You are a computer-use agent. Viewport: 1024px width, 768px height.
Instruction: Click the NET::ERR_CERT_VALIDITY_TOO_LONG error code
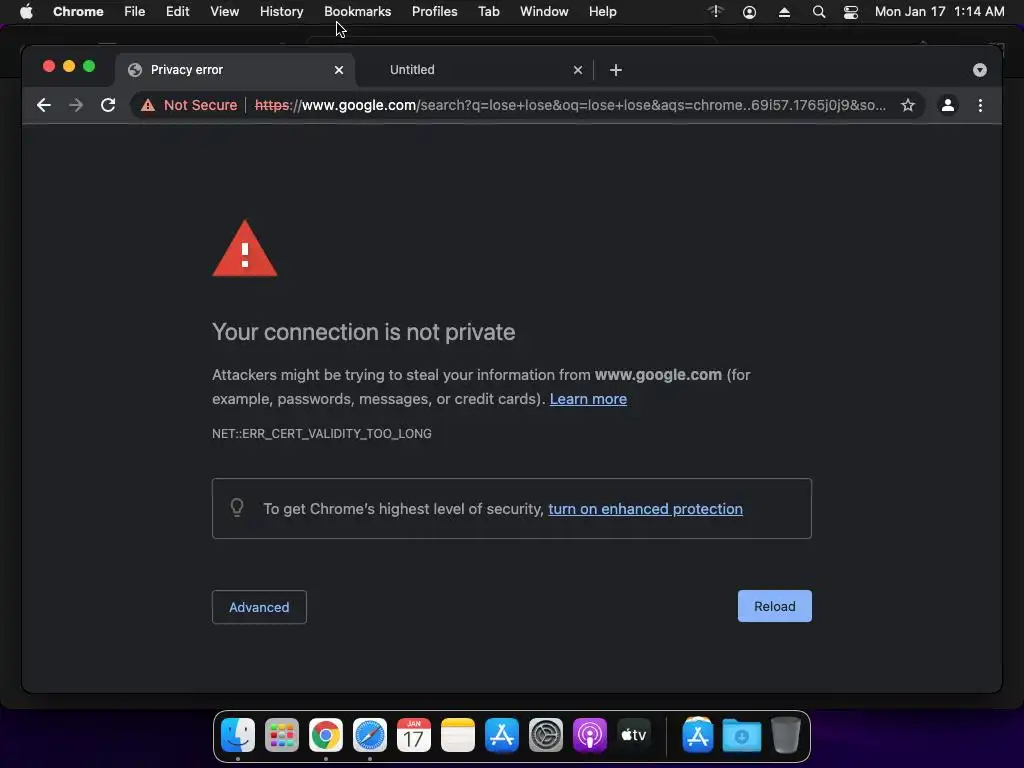coord(322,434)
